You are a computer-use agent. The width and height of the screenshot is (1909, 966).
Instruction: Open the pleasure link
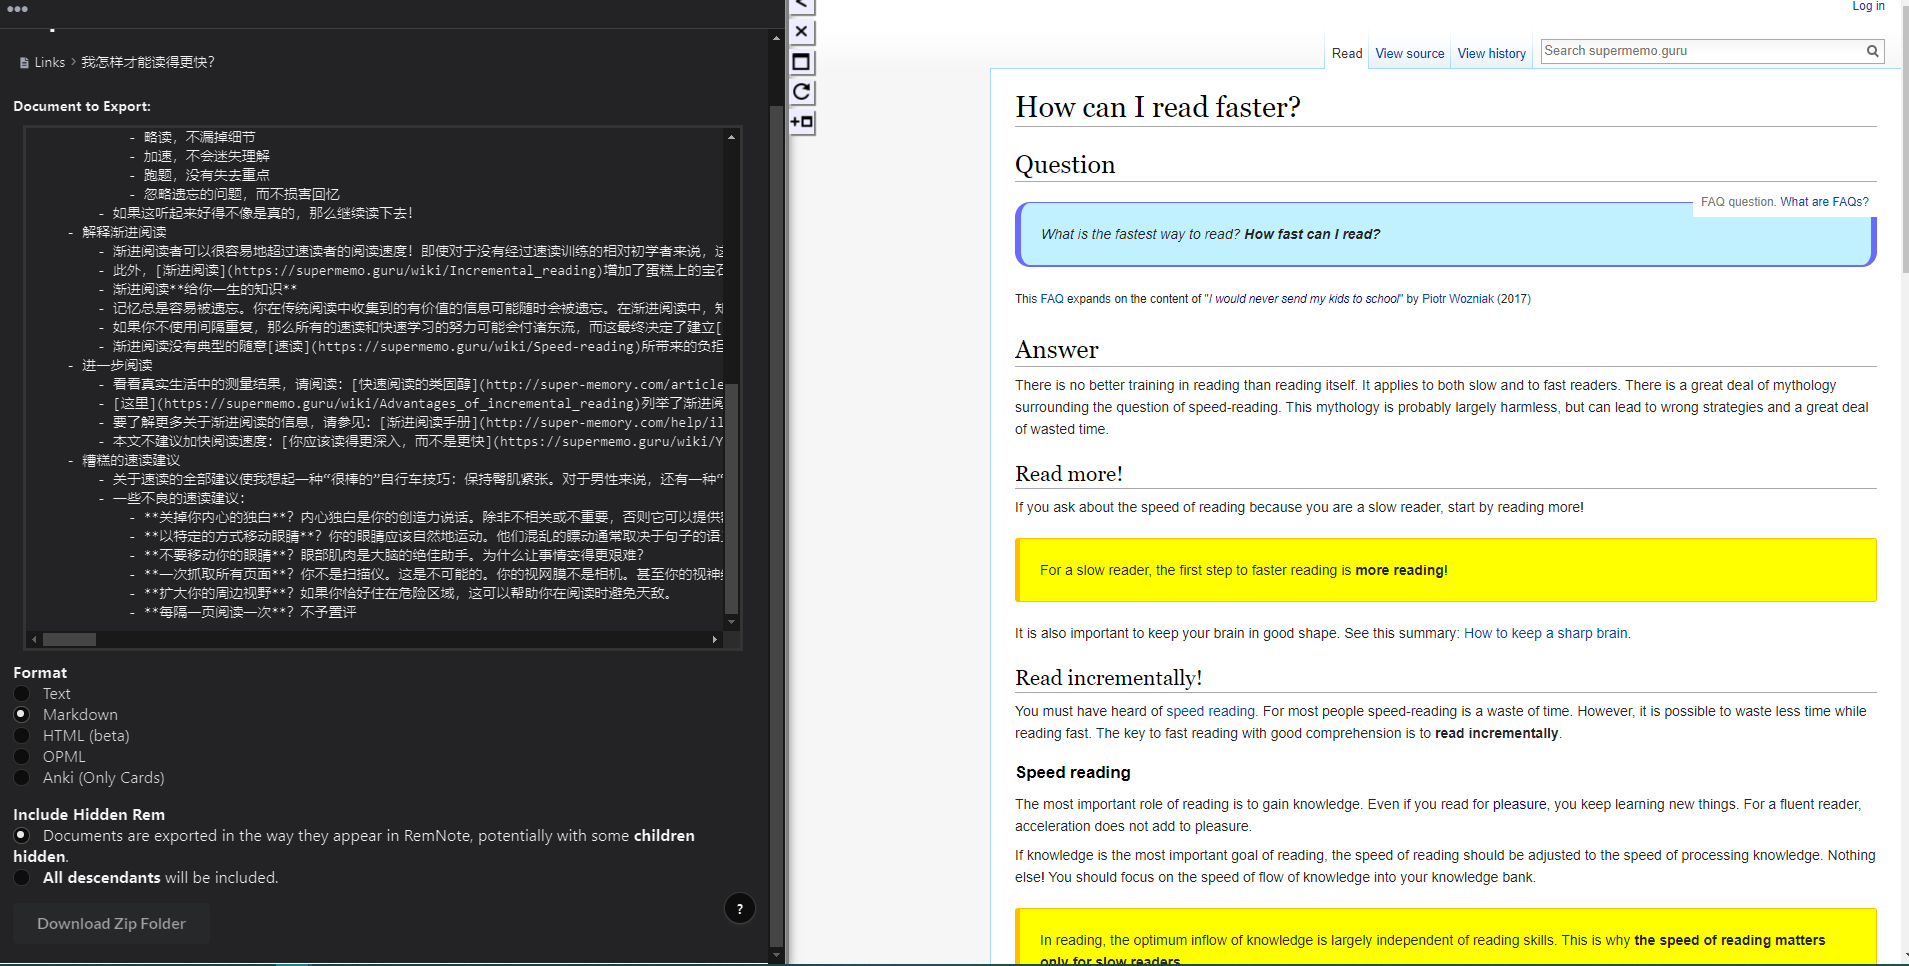pyautogui.click(x=1520, y=805)
